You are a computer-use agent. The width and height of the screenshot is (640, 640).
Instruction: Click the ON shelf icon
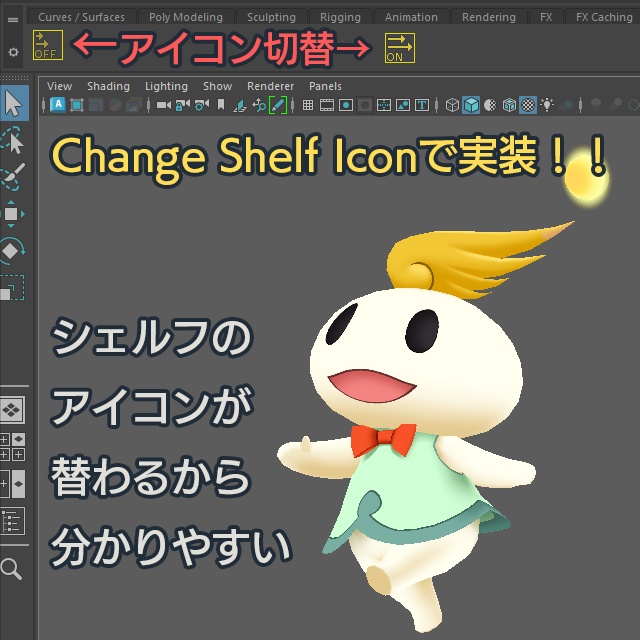(400, 48)
